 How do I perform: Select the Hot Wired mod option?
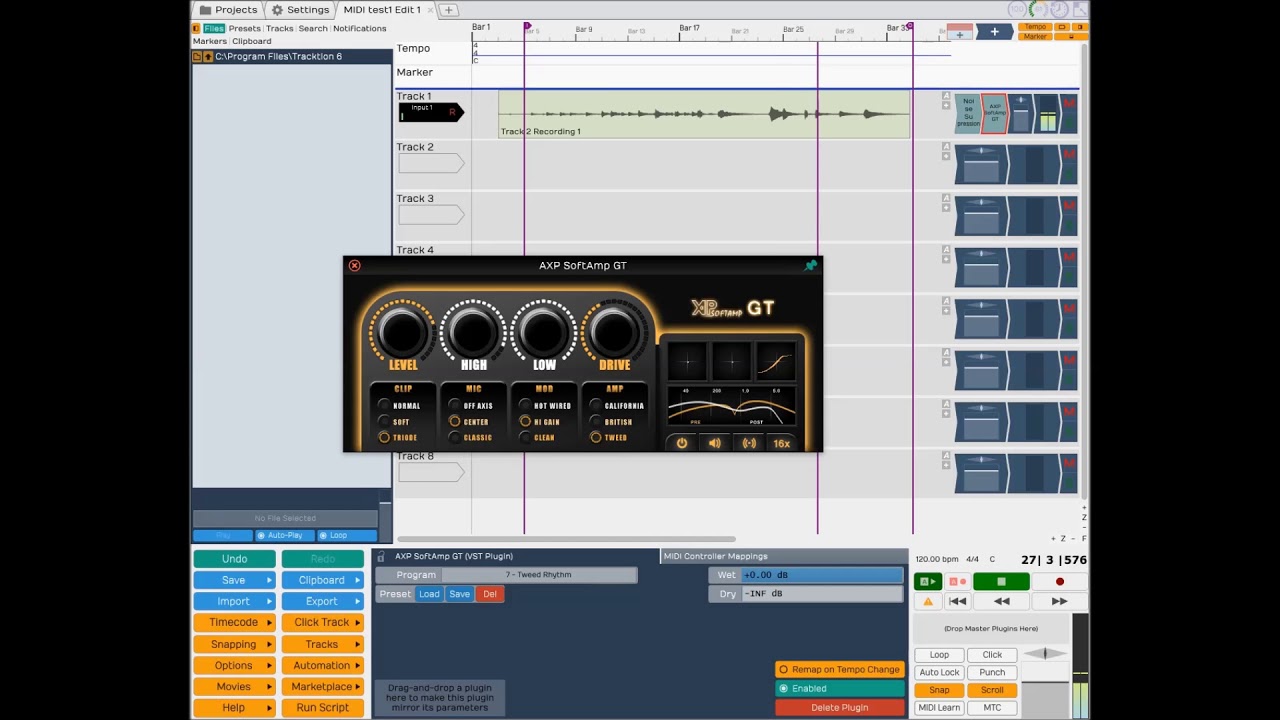tap(544, 406)
